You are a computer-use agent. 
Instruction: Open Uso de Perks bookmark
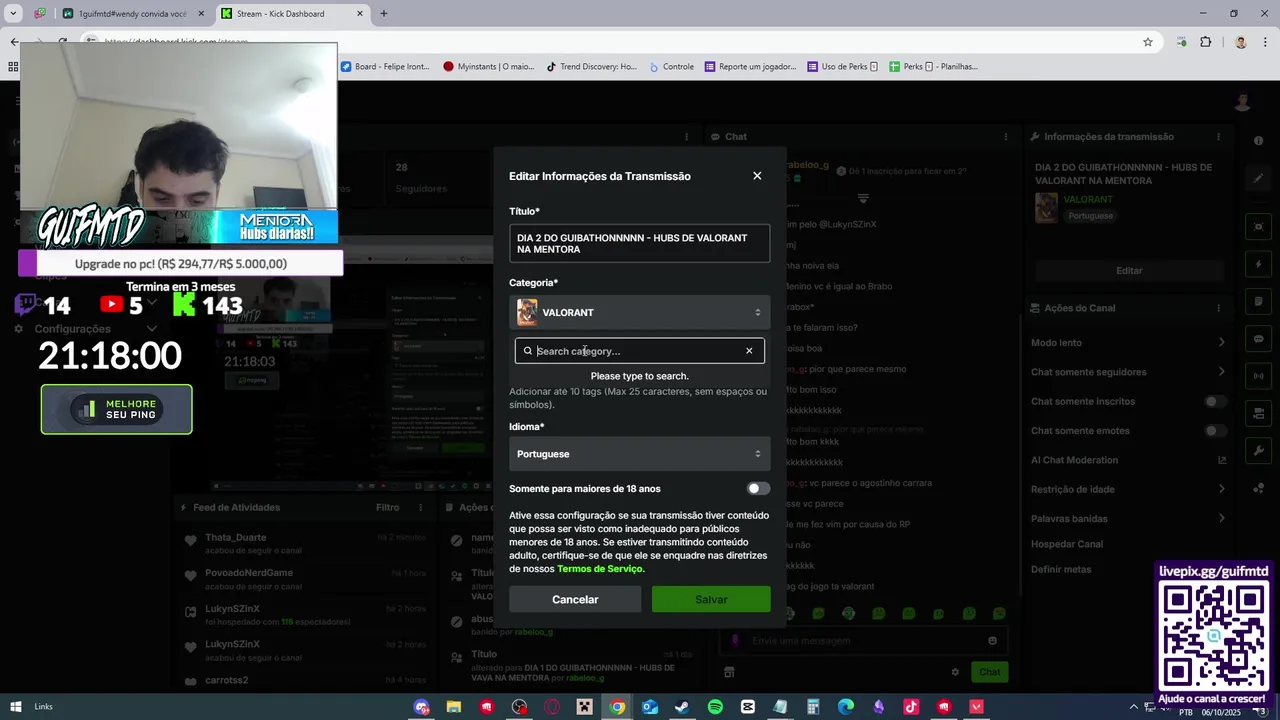(x=842, y=67)
